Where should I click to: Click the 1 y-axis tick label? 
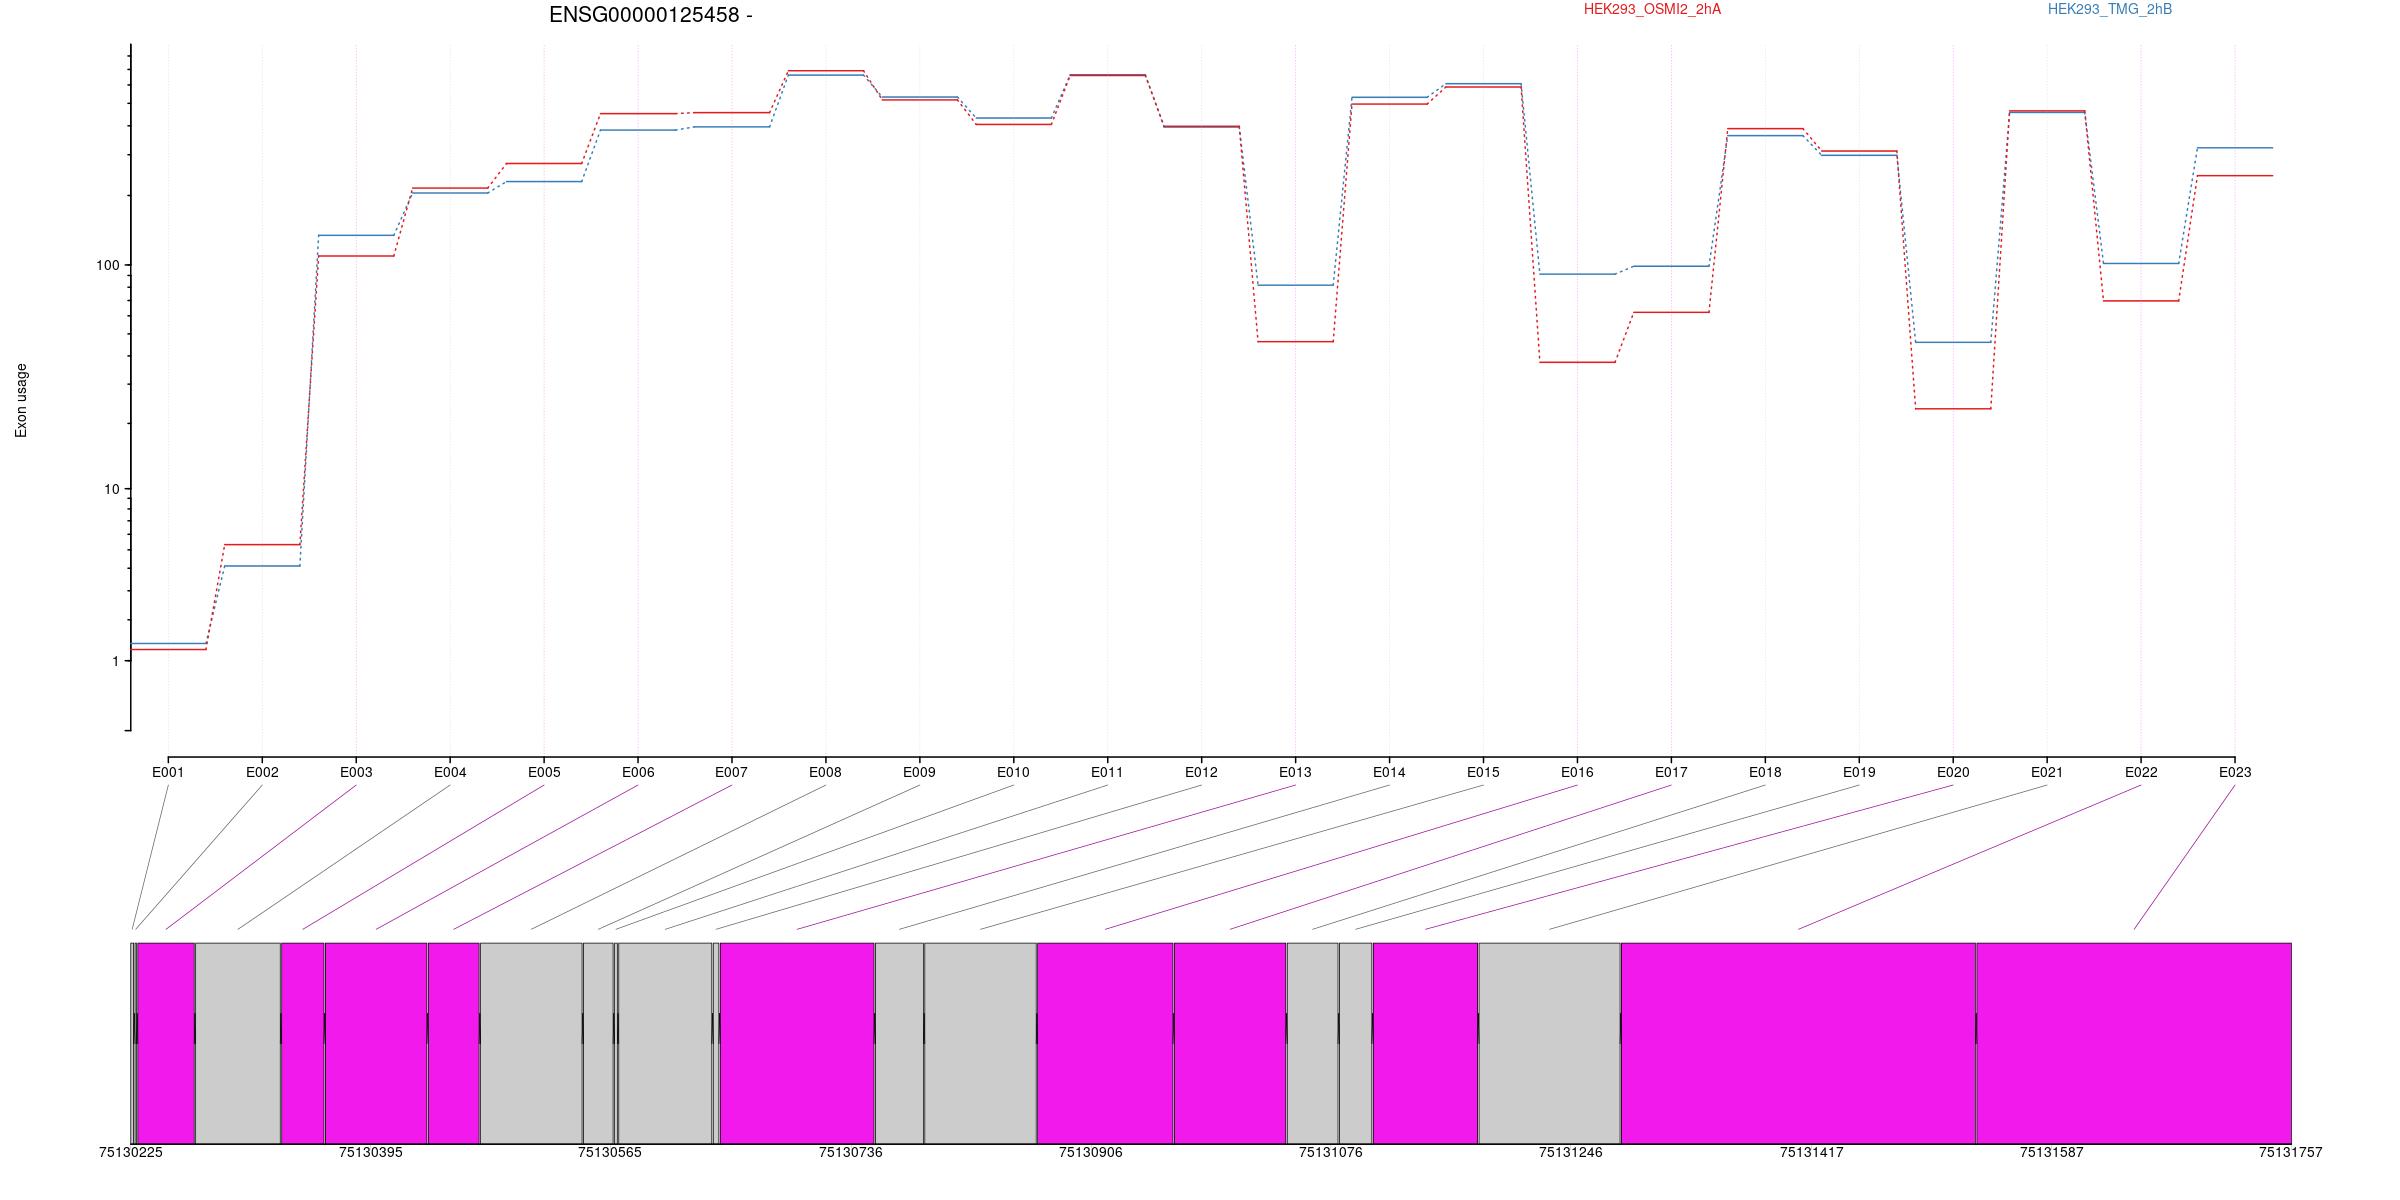pos(115,661)
